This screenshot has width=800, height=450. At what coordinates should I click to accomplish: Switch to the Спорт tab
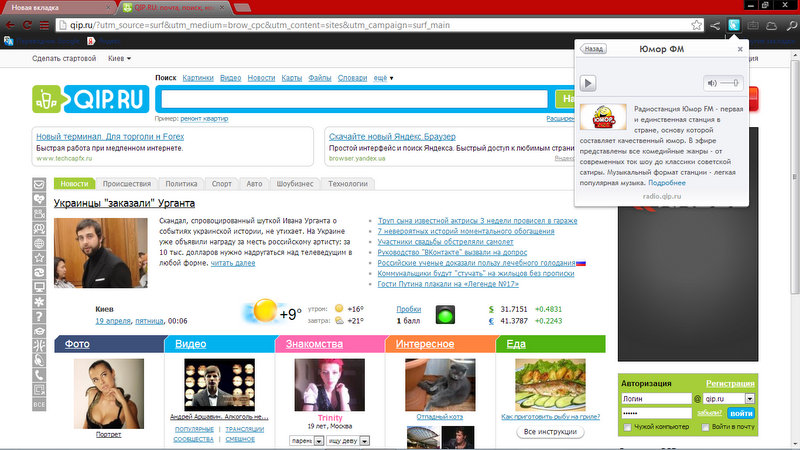click(221, 184)
